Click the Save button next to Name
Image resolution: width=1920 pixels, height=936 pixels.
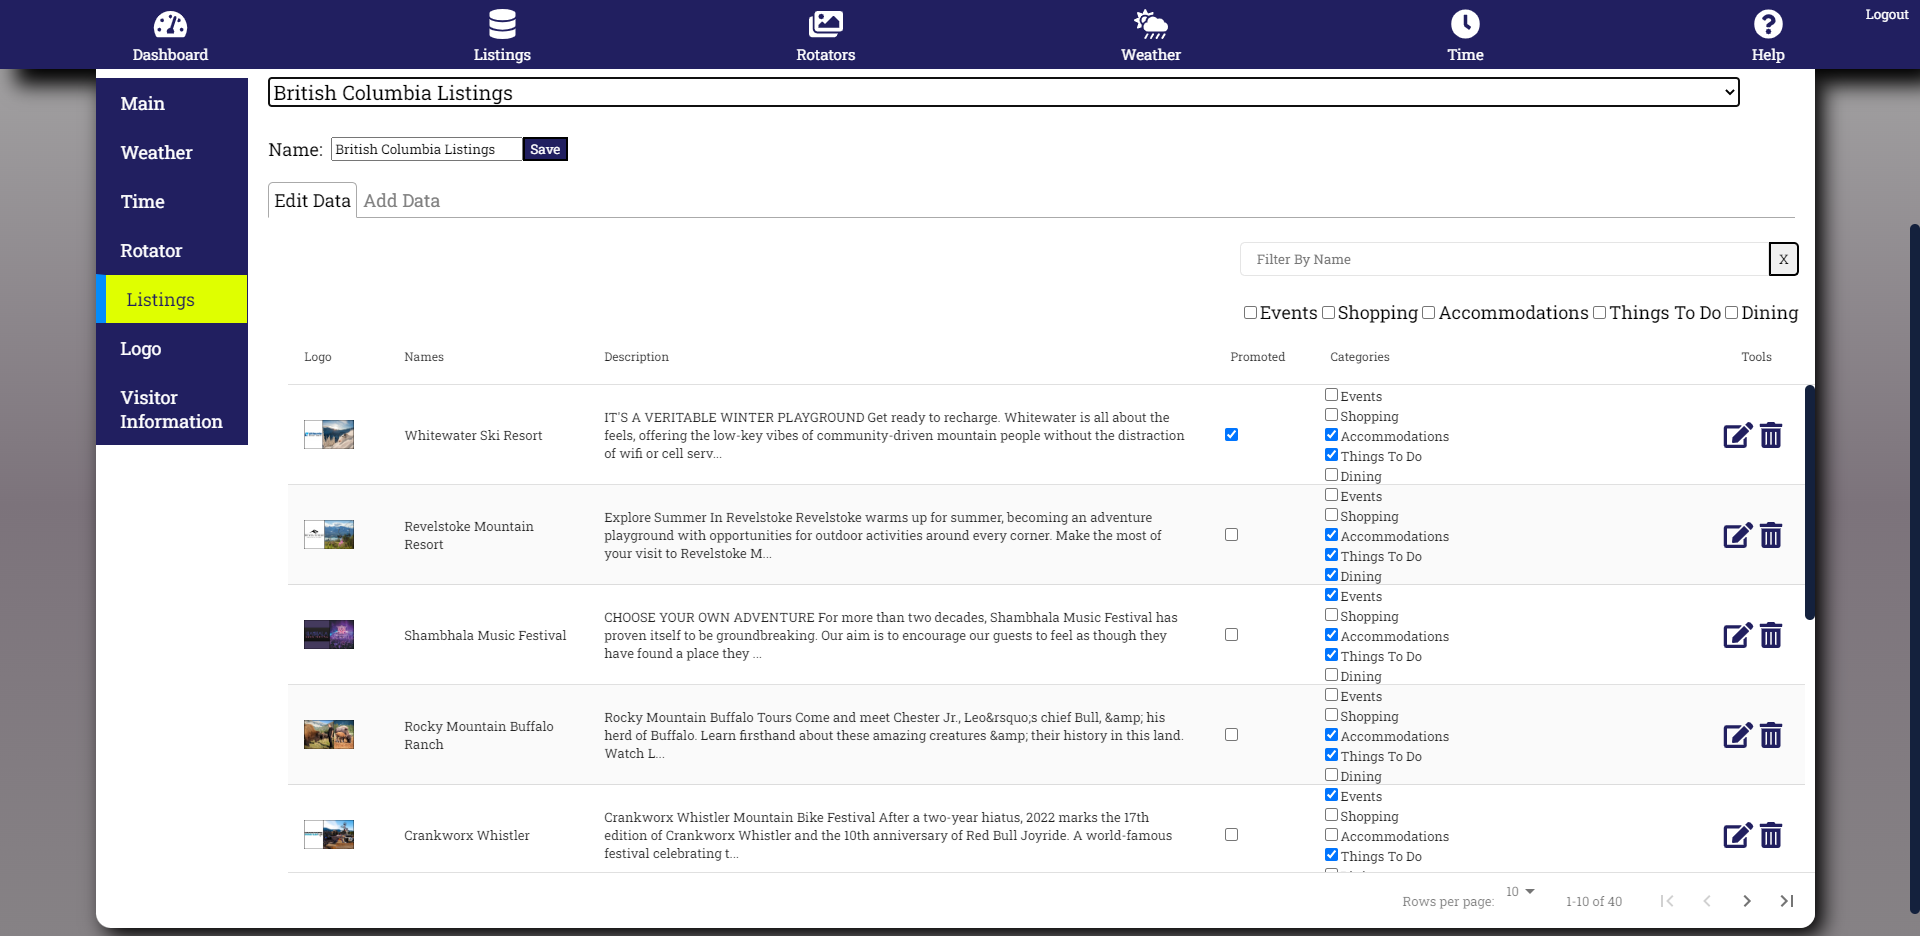pyautogui.click(x=545, y=148)
